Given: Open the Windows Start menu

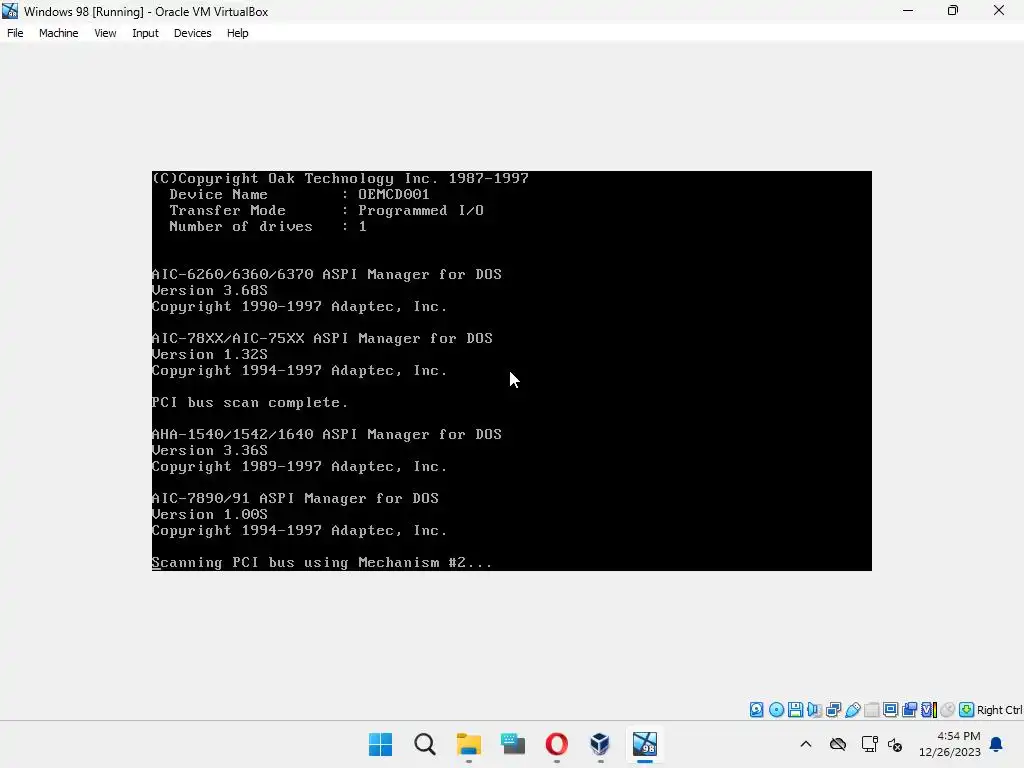Looking at the screenshot, I should tap(380, 744).
